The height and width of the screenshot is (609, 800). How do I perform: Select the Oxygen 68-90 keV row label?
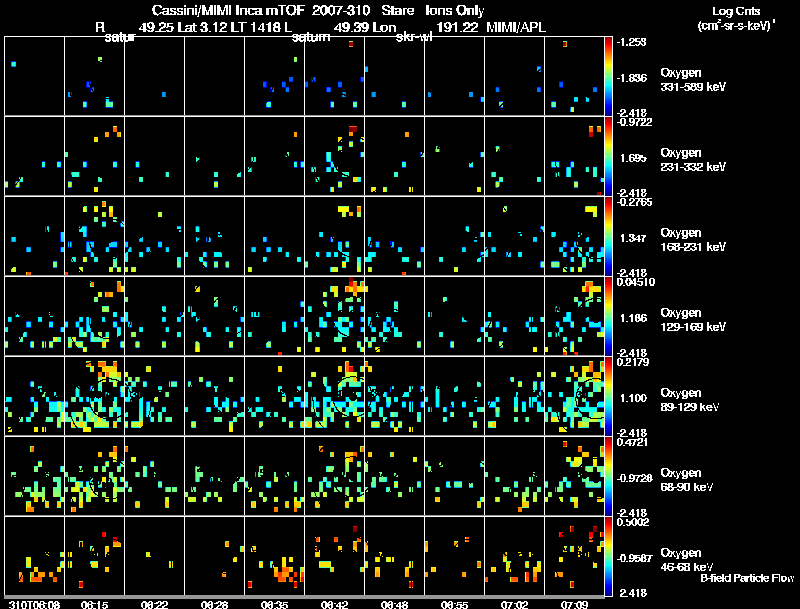(x=686, y=480)
